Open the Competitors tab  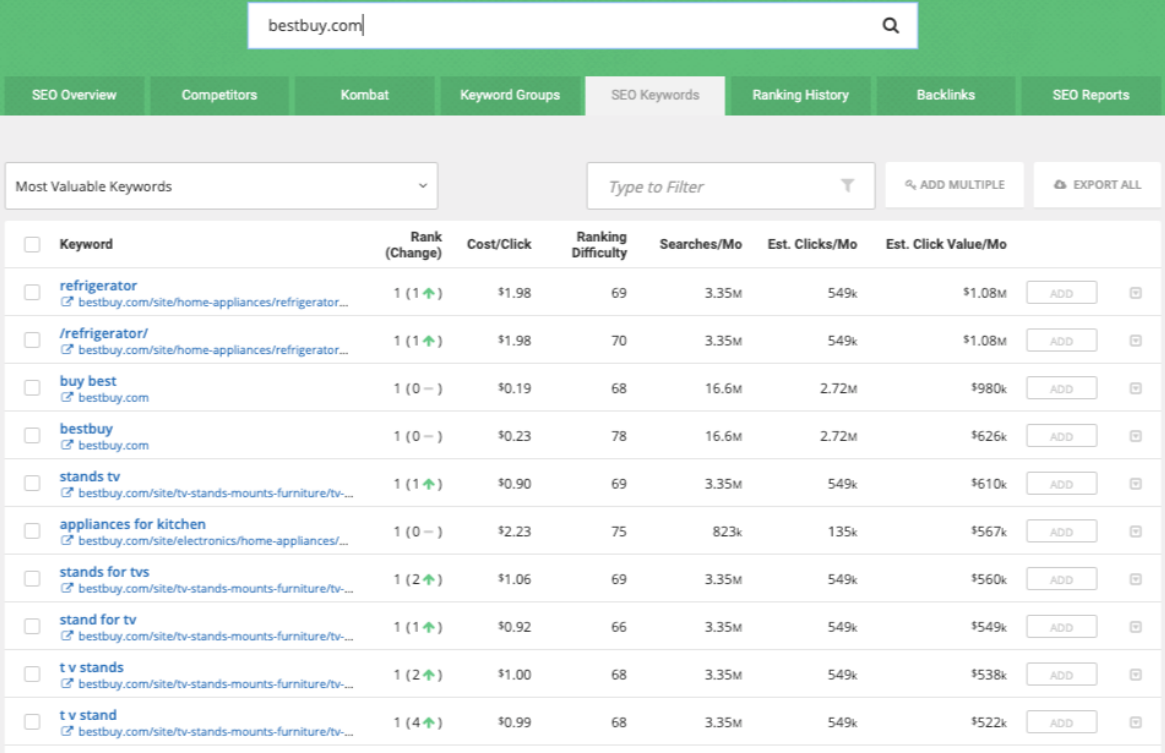[x=219, y=95]
